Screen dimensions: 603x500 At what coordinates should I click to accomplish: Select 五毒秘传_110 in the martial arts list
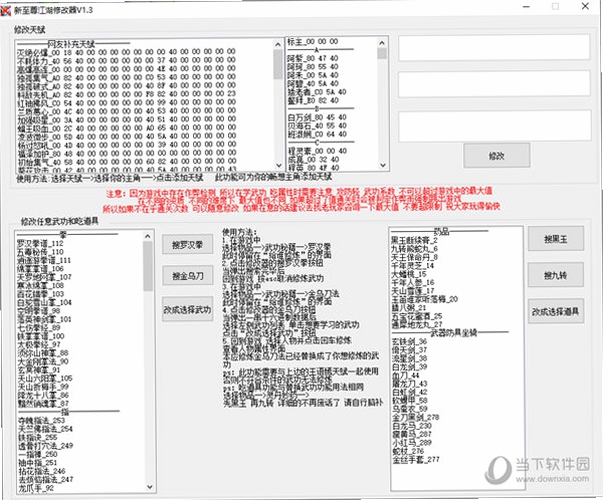(x=40, y=252)
